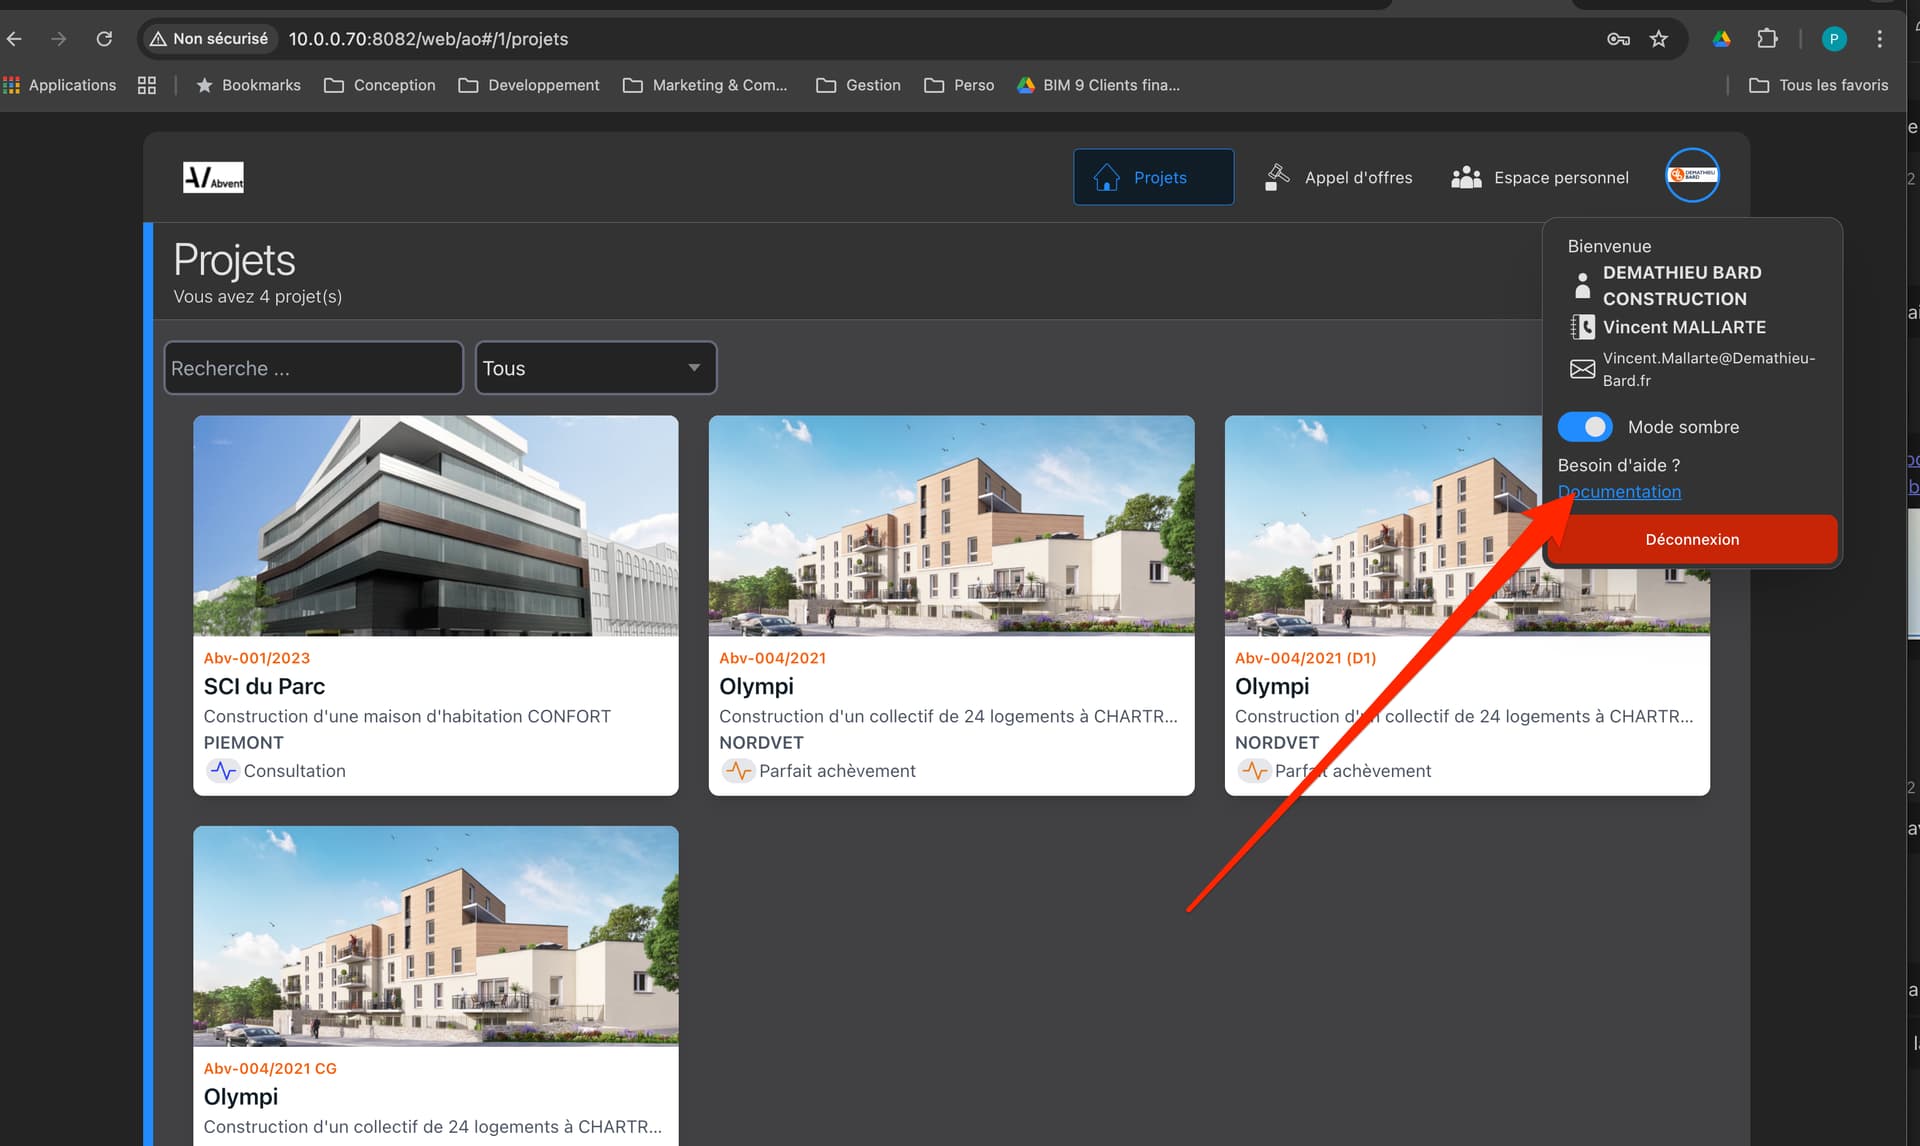Open the SCI du Parc project thumbnail
Viewport: 1920px width, 1146px height.
pyautogui.click(x=435, y=526)
